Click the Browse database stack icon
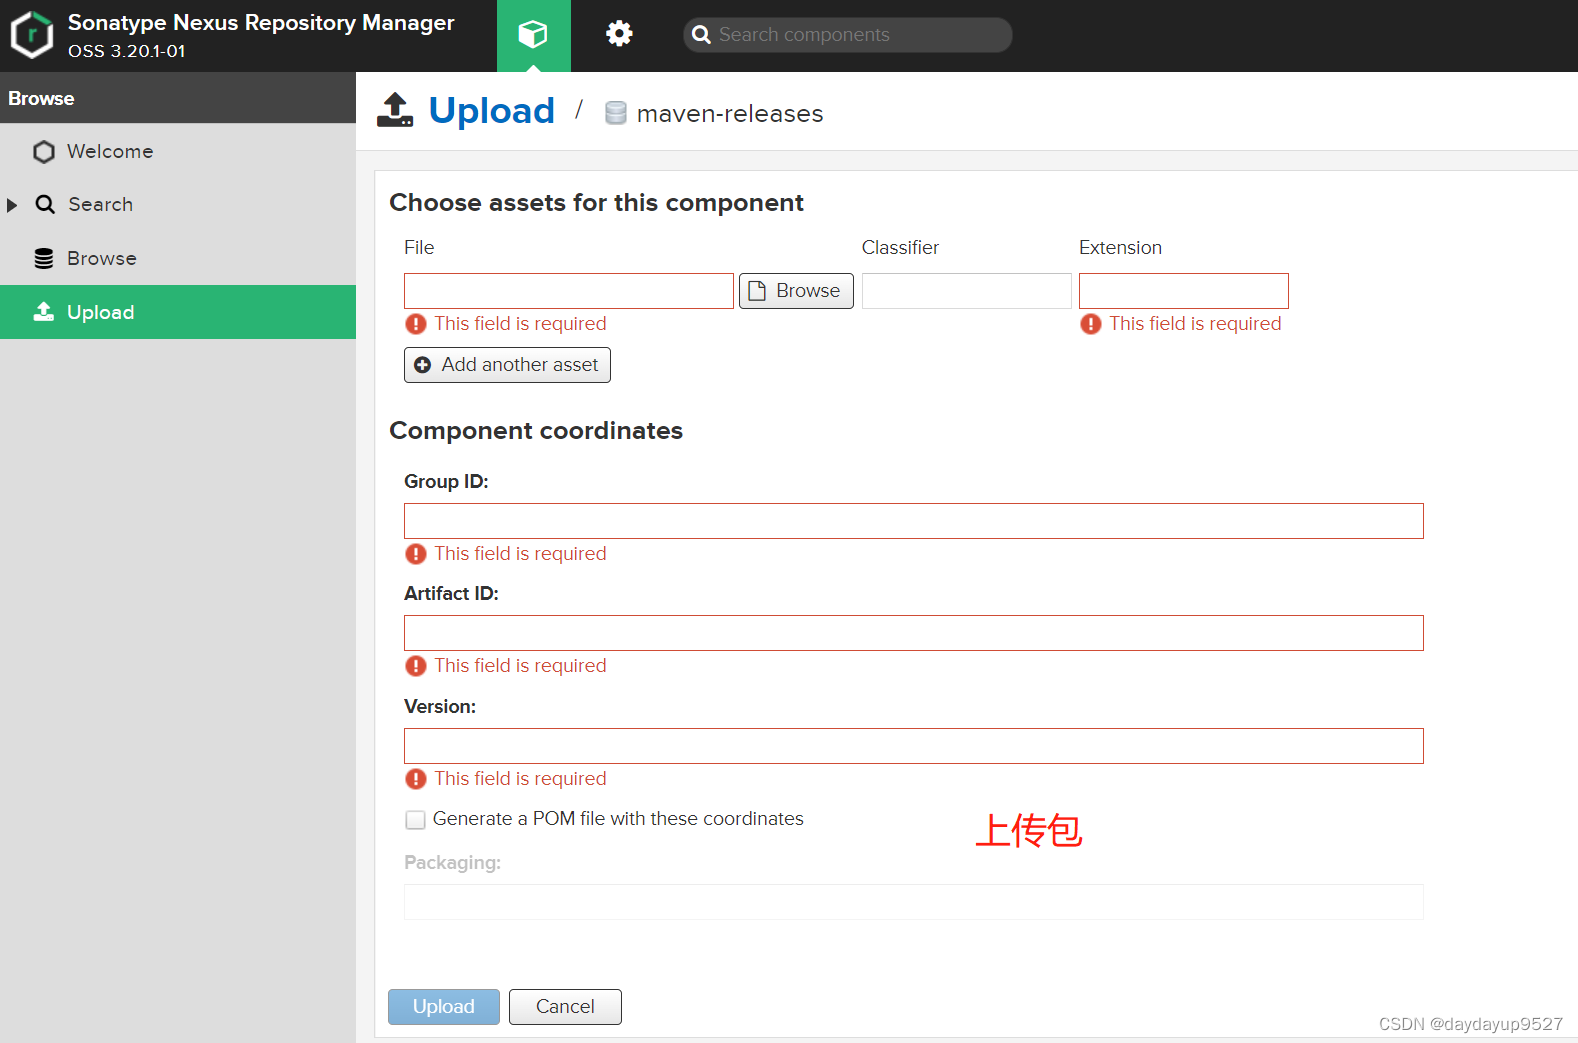This screenshot has width=1578, height=1043. (44, 259)
